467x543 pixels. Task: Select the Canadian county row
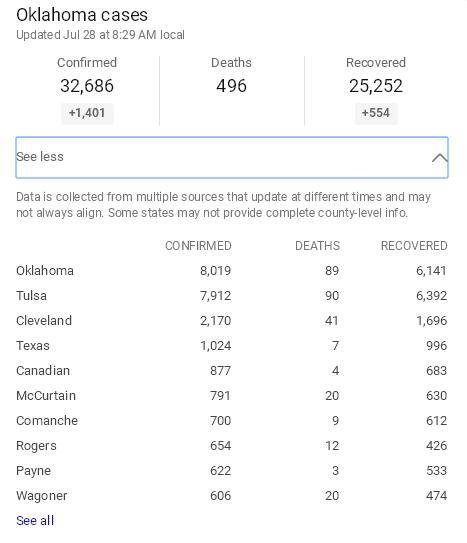232,371
